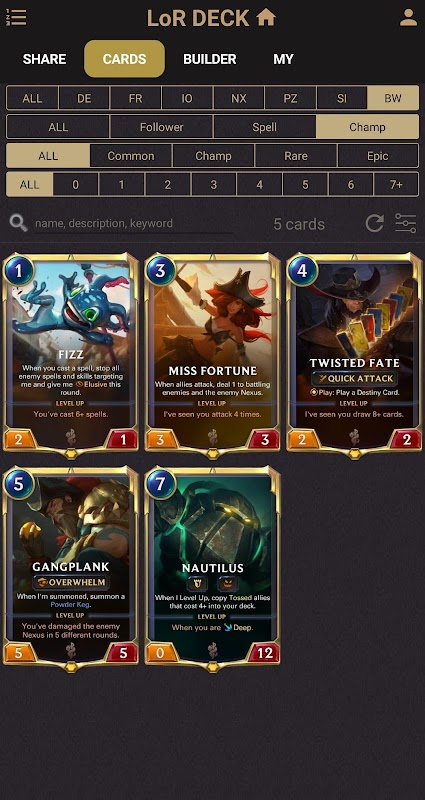Reset filters with the refresh icon
The height and width of the screenshot is (800, 425).
374,223
